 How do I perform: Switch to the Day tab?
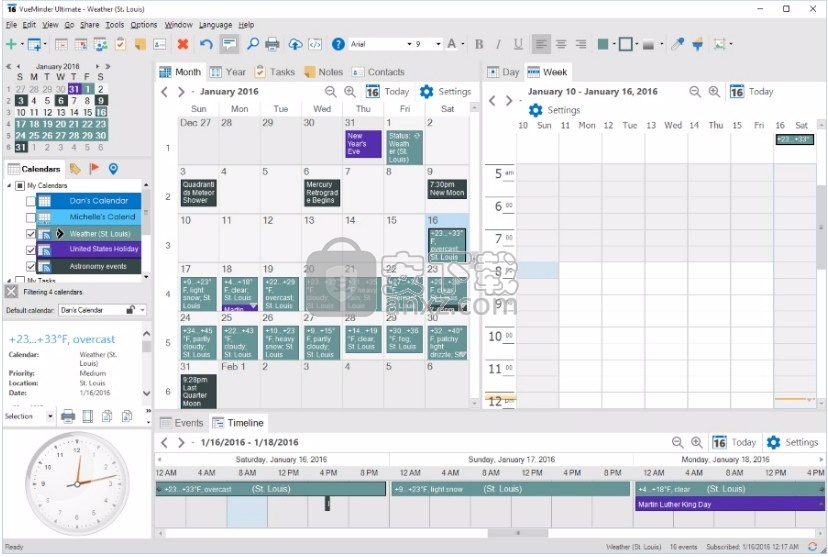pyautogui.click(x=503, y=72)
